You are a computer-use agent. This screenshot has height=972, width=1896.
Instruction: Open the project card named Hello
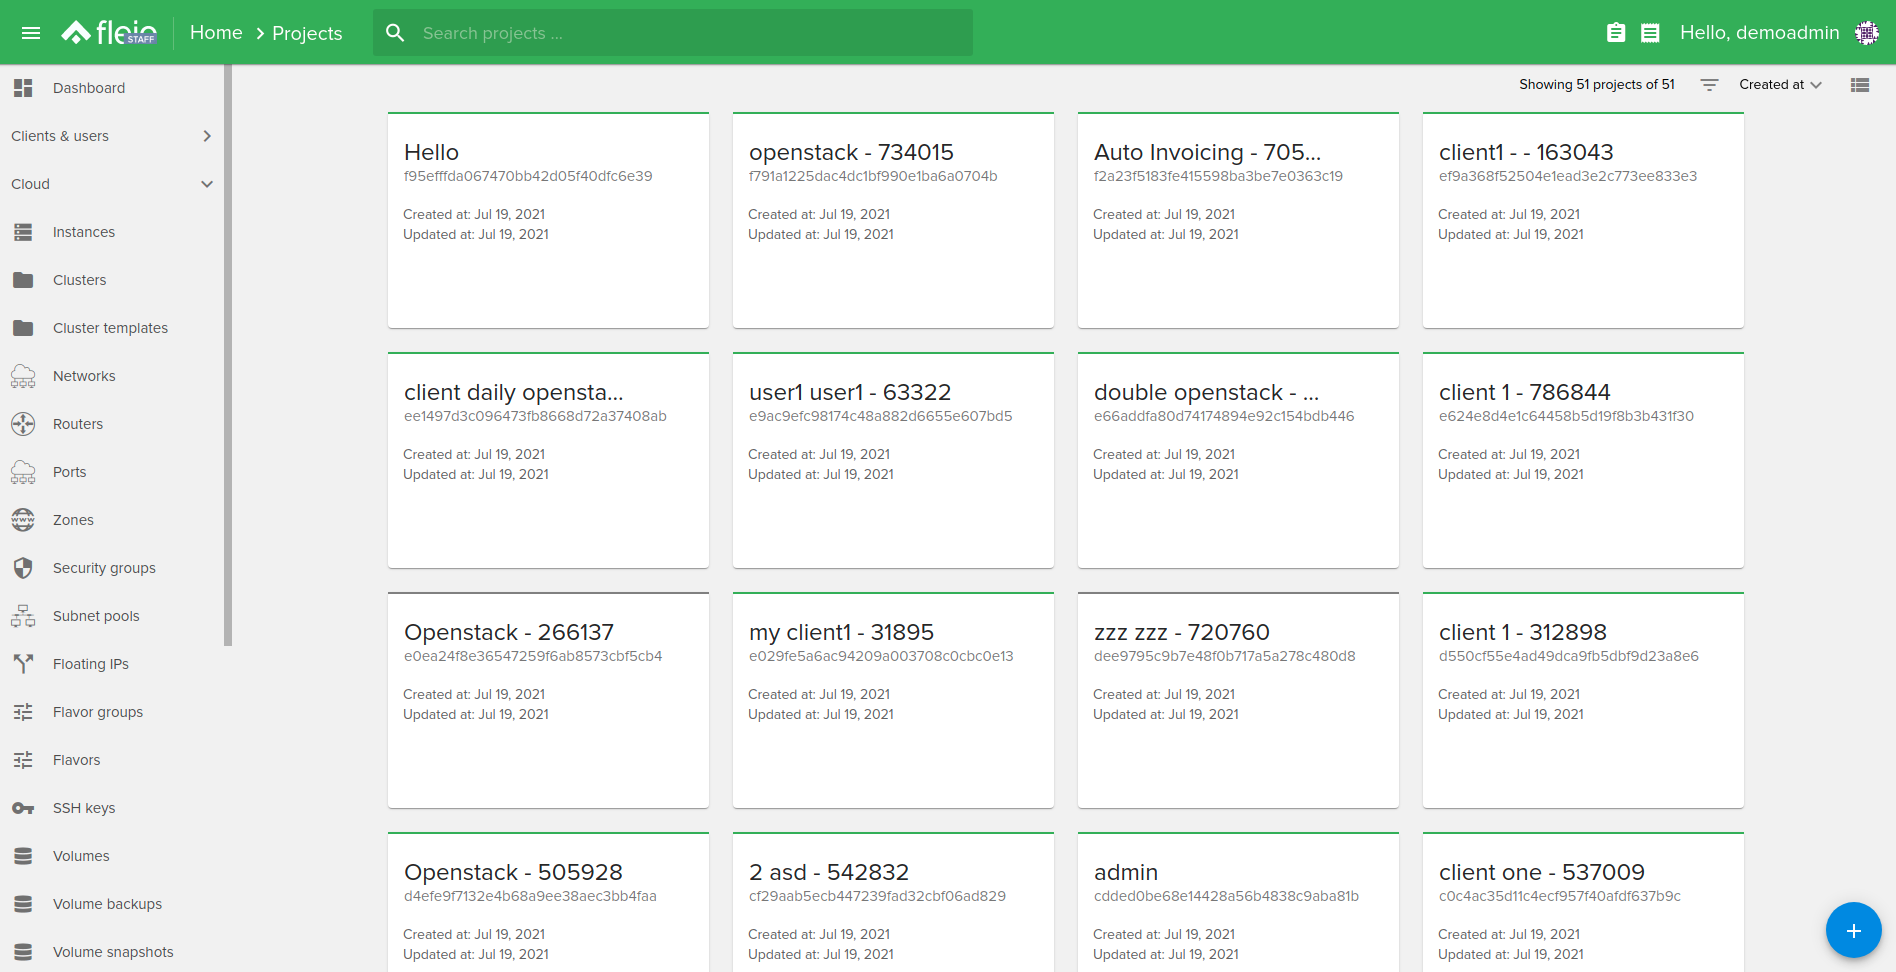pos(548,220)
